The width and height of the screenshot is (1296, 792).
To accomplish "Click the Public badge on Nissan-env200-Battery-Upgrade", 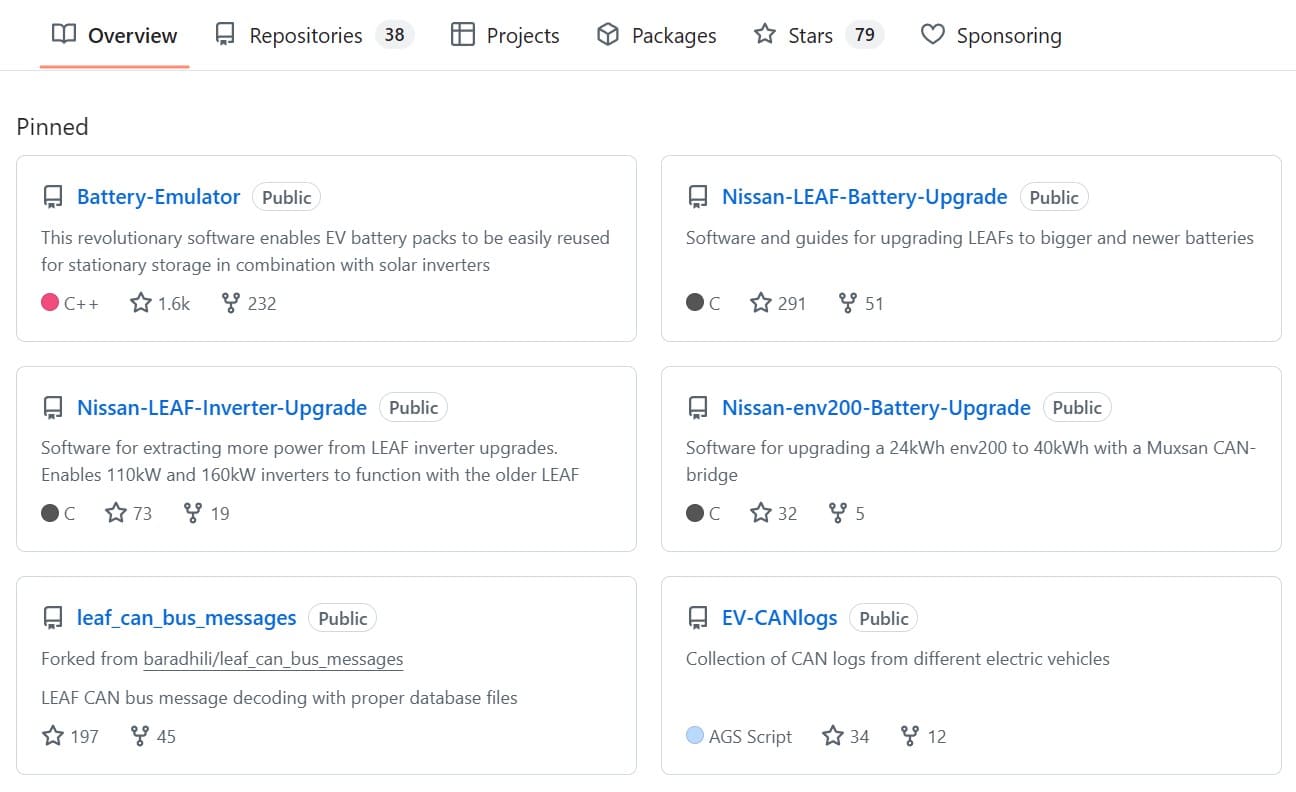I will [x=1077, y=407].
